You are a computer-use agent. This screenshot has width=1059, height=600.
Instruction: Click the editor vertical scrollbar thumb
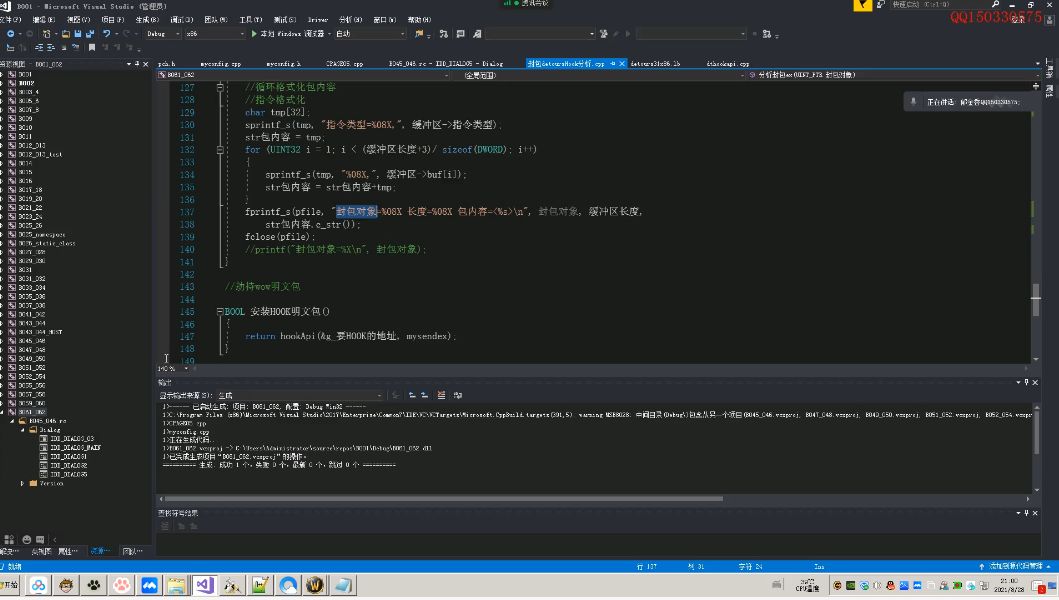[1035, 300]
